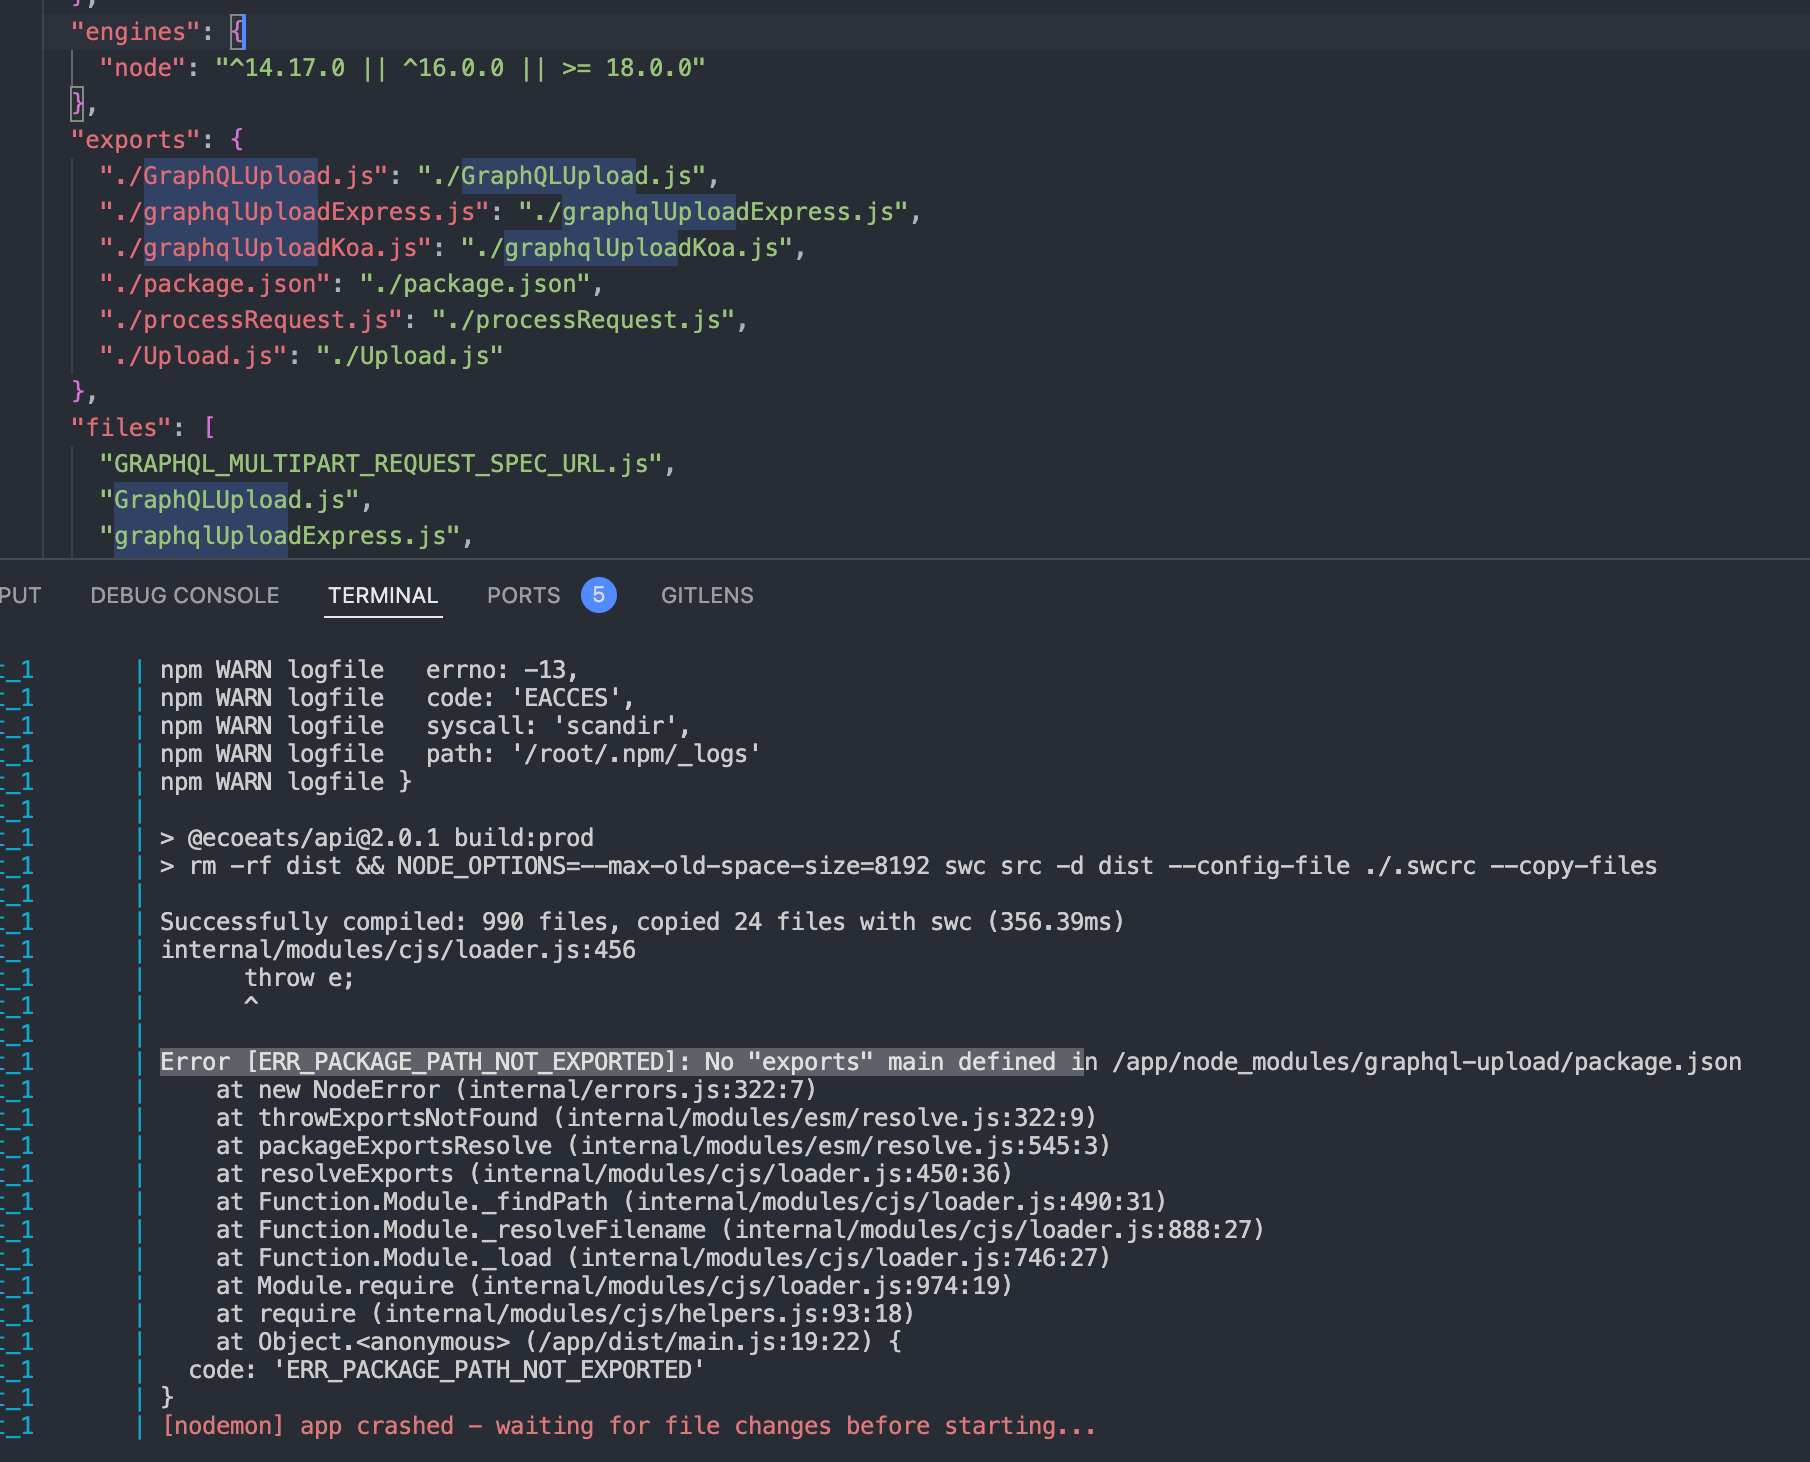Click the "files" array opening bracket line
Image resolution: width=1810 pixels, height=1462 pixels.
point(140,426)
